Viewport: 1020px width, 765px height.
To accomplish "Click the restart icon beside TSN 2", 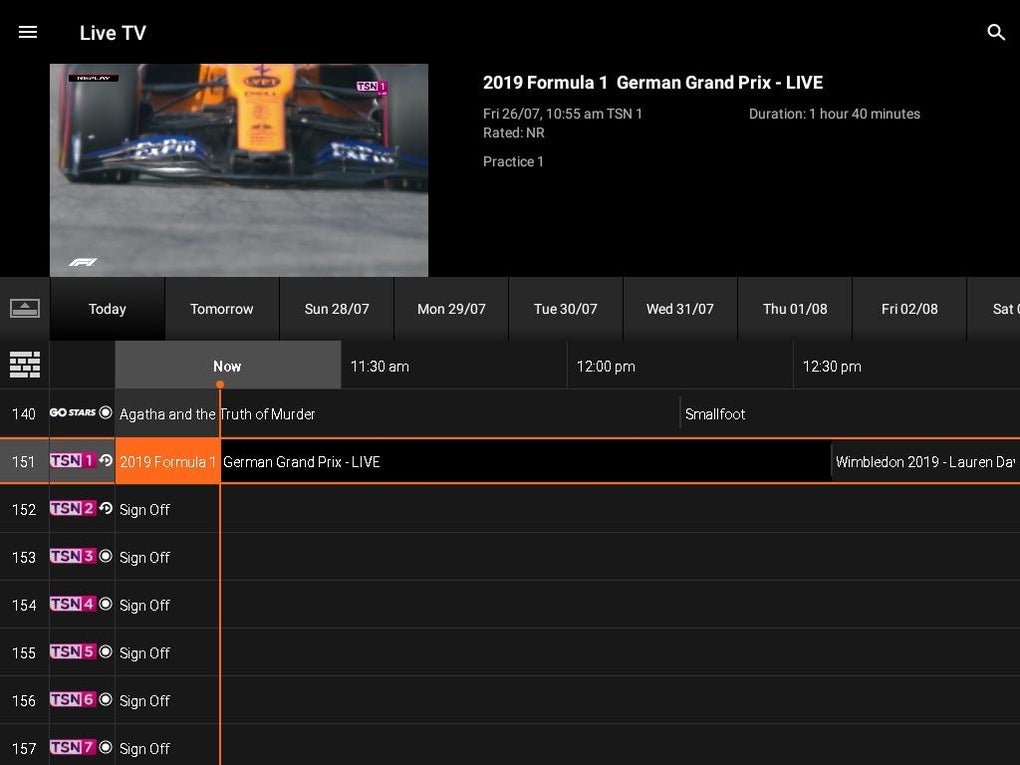I will coord(105,510).
